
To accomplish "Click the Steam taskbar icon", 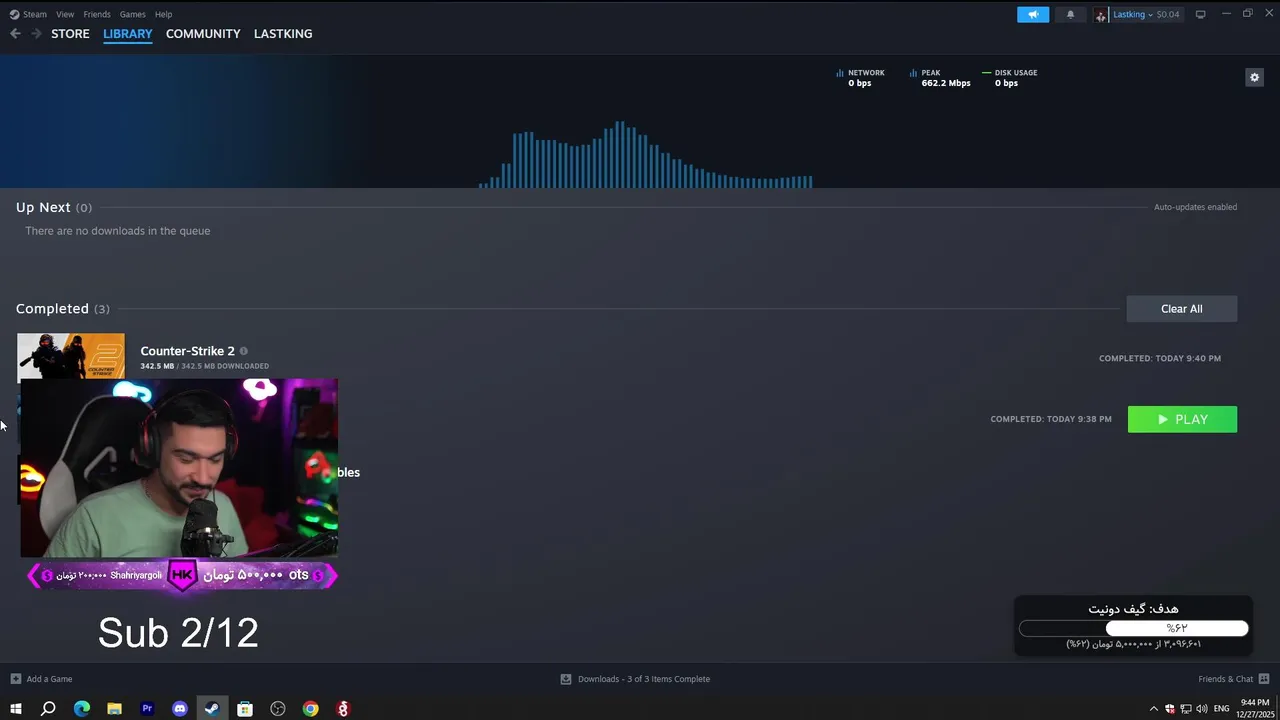I will tap(212, 709).
